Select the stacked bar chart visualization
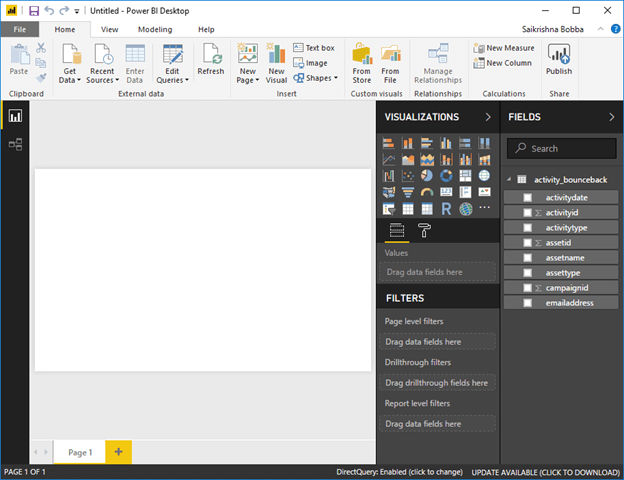Viewport: 624px width, 480px height. [388, 142]
